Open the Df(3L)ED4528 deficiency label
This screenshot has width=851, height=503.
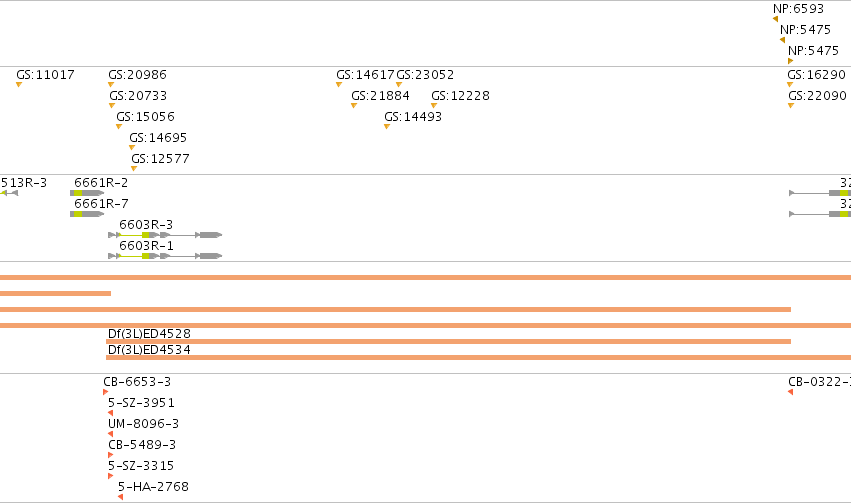(149, 333)
